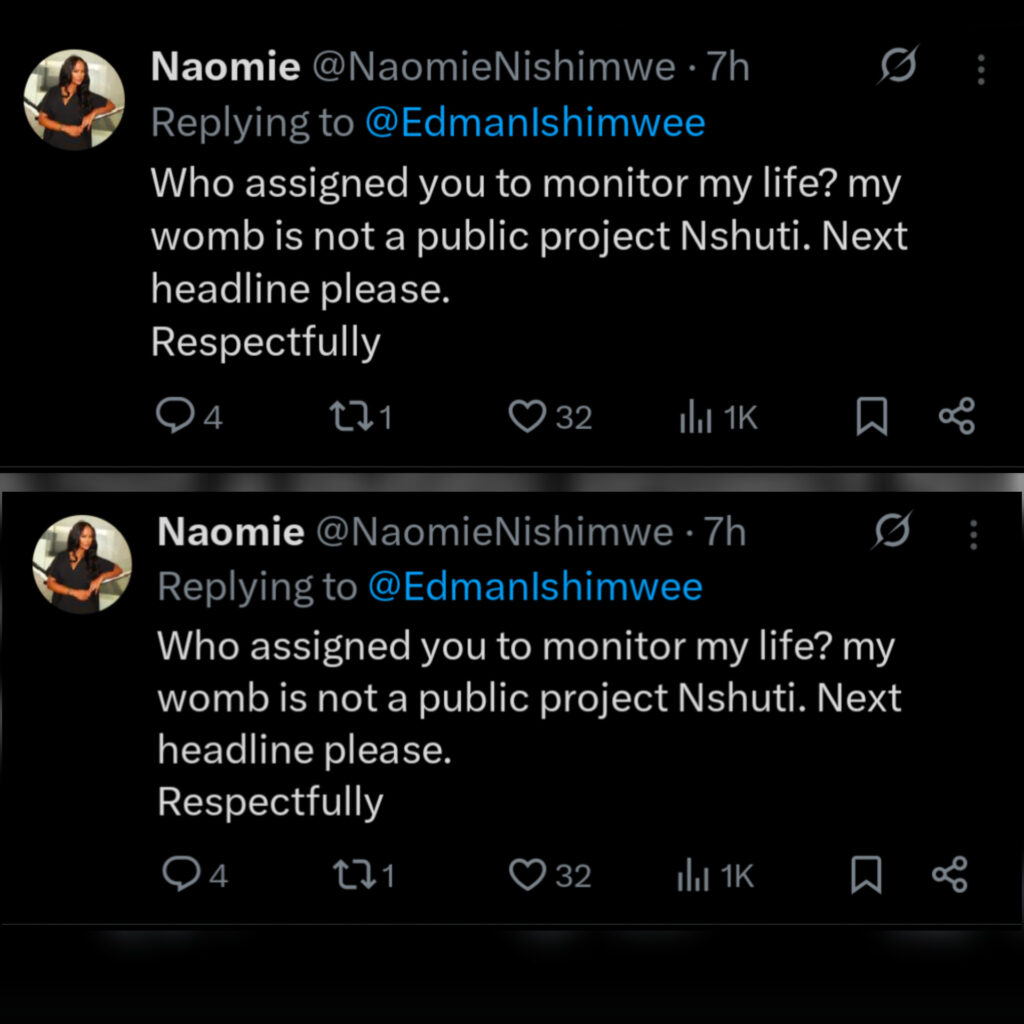Share the top tweet
This screenshot has height=1024, width=1024.
pyautogui.click(x=957, y=416)
